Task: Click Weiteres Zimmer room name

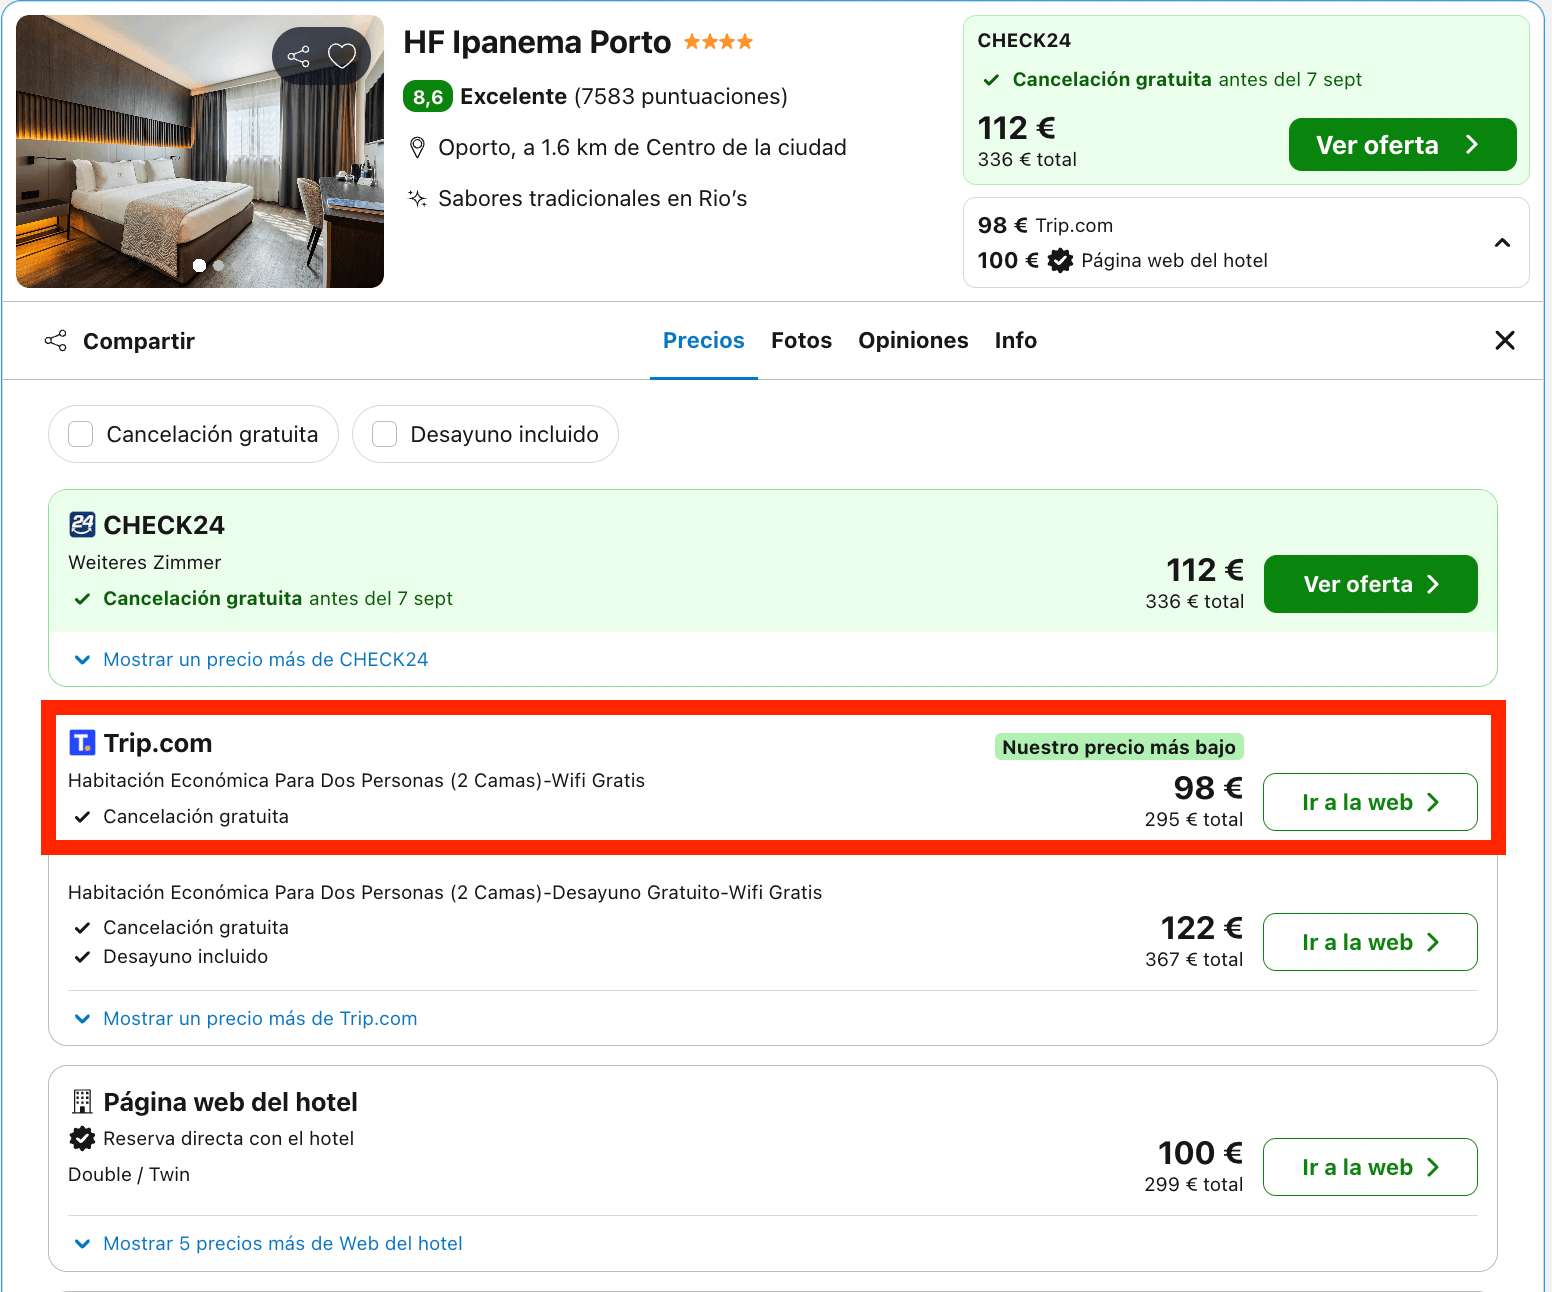Action: tap(145, 562)
